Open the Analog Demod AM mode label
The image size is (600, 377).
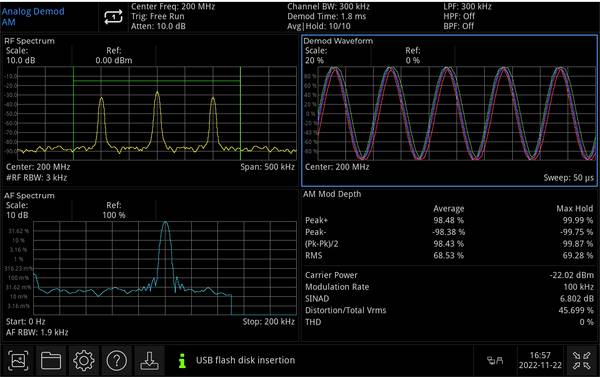click(33, 16)
